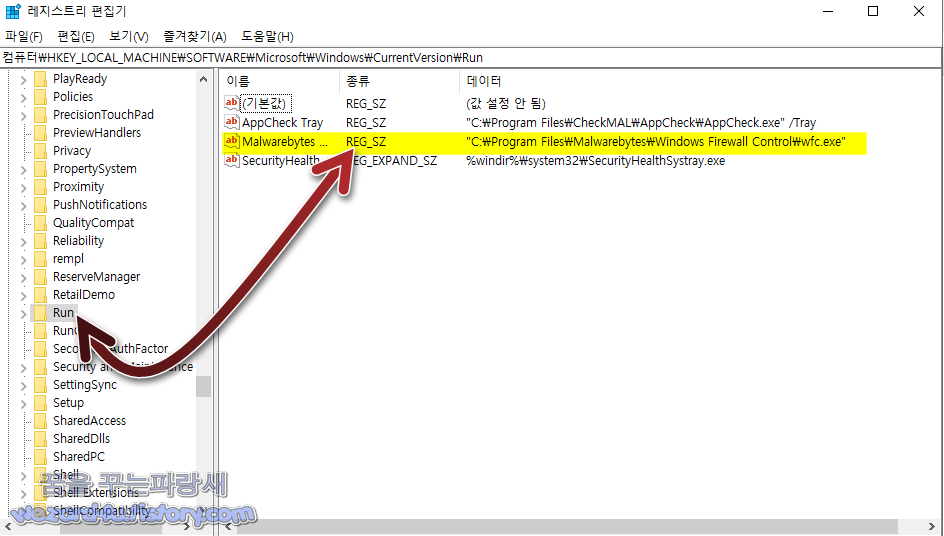
Task: Select the PreviewHandlers folder icon
Action: 40,133
